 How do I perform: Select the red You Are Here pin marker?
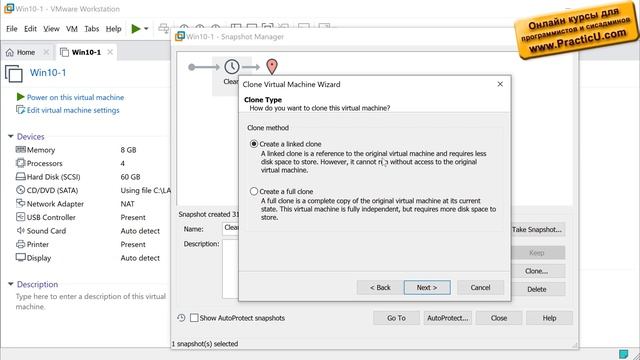point(272,67)
